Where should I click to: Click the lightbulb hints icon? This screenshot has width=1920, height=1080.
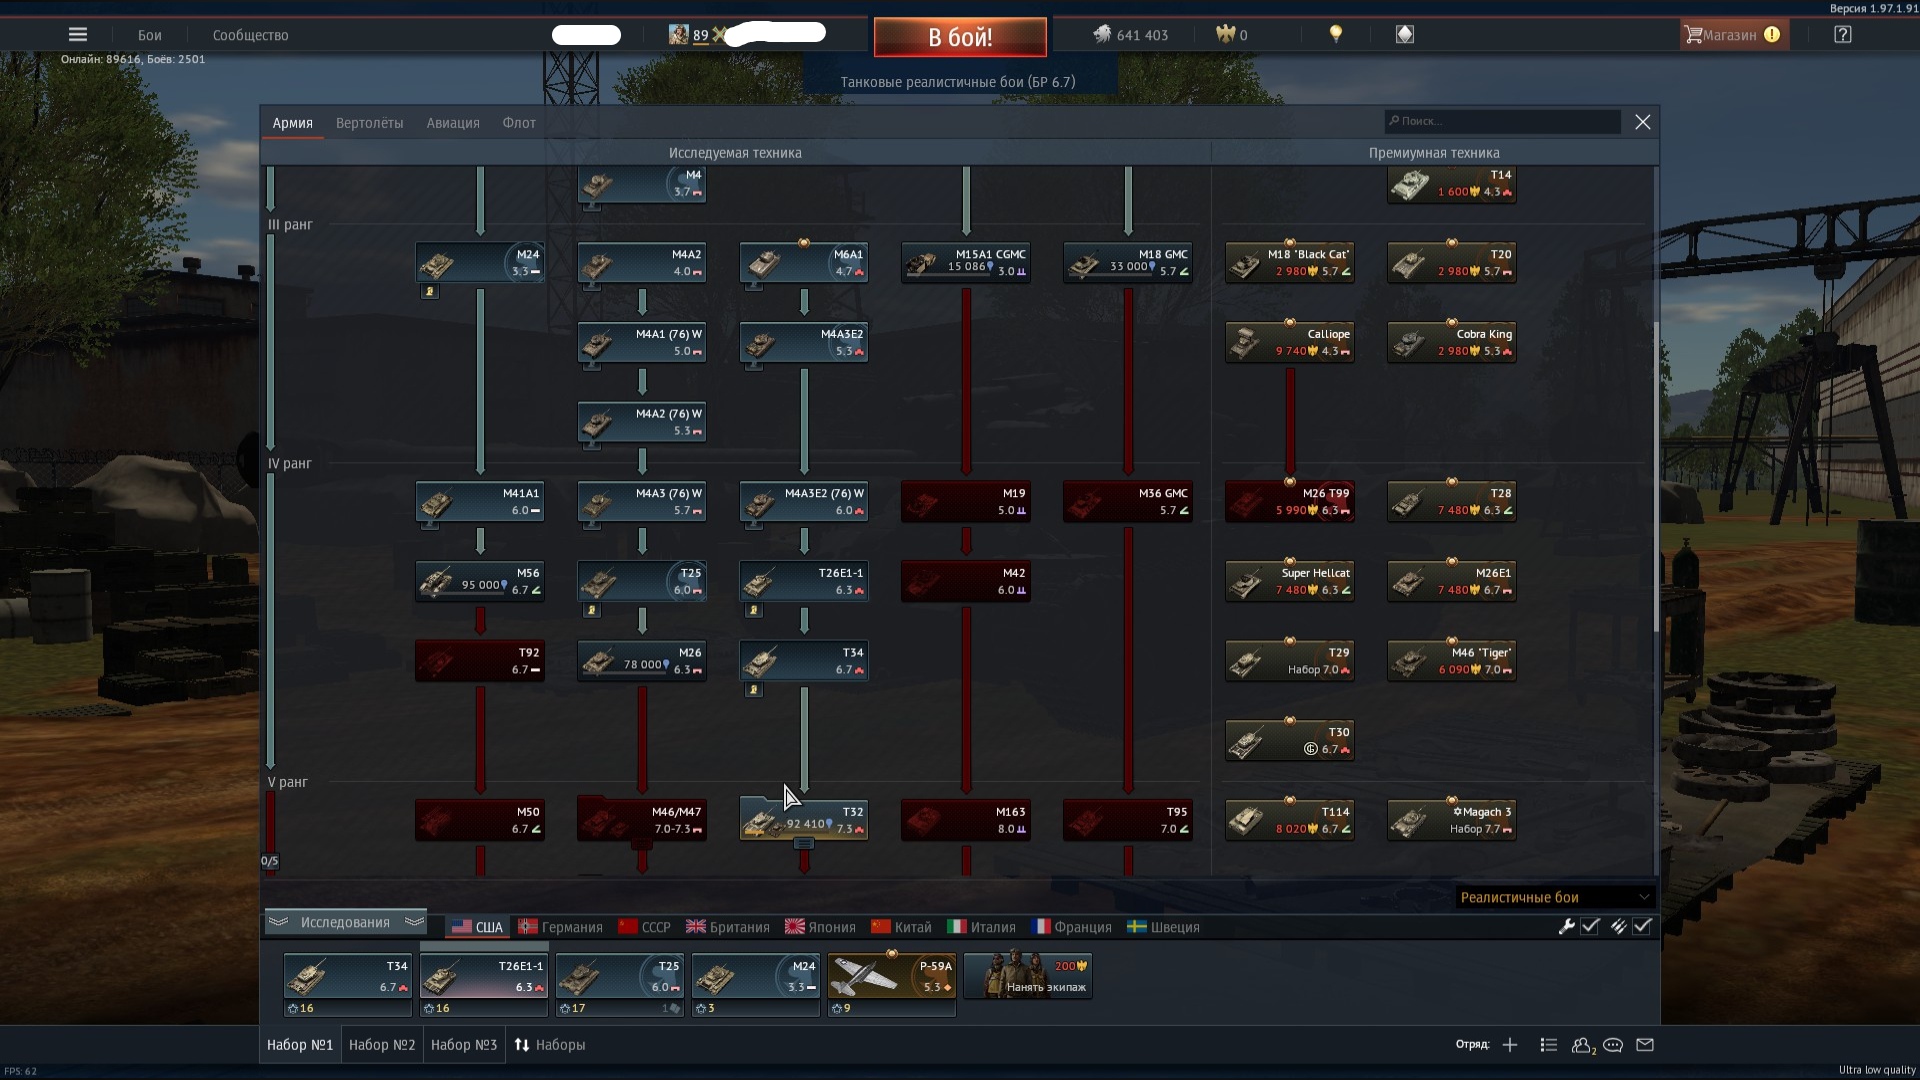click(1335, 34)
